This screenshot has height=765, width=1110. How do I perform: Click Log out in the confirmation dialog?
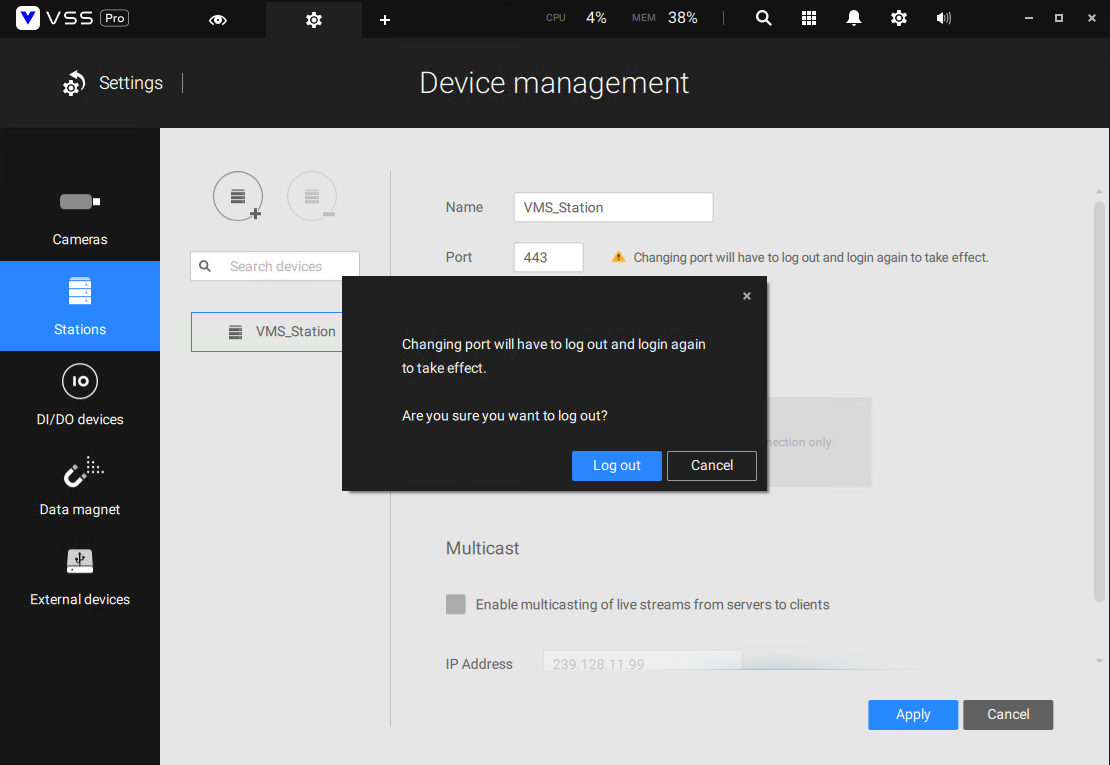(616, 465)
